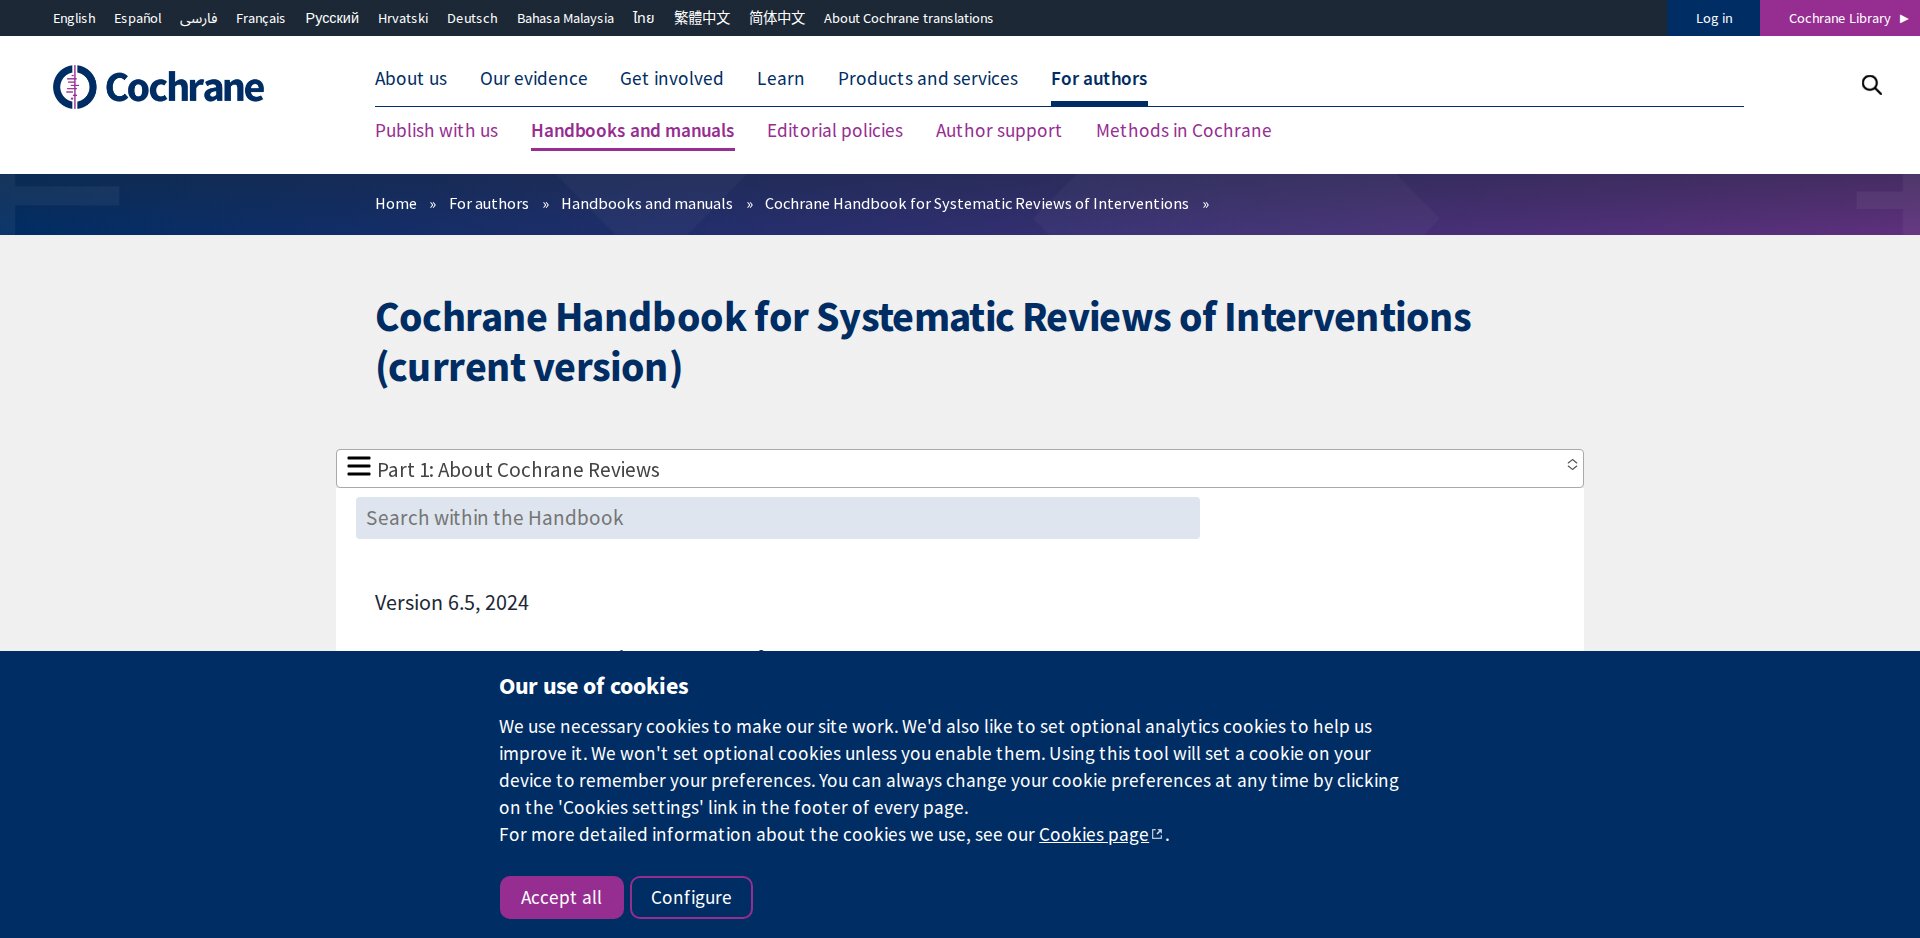Switch language to Simplified Chinese 简体中文

pos(777,18)
